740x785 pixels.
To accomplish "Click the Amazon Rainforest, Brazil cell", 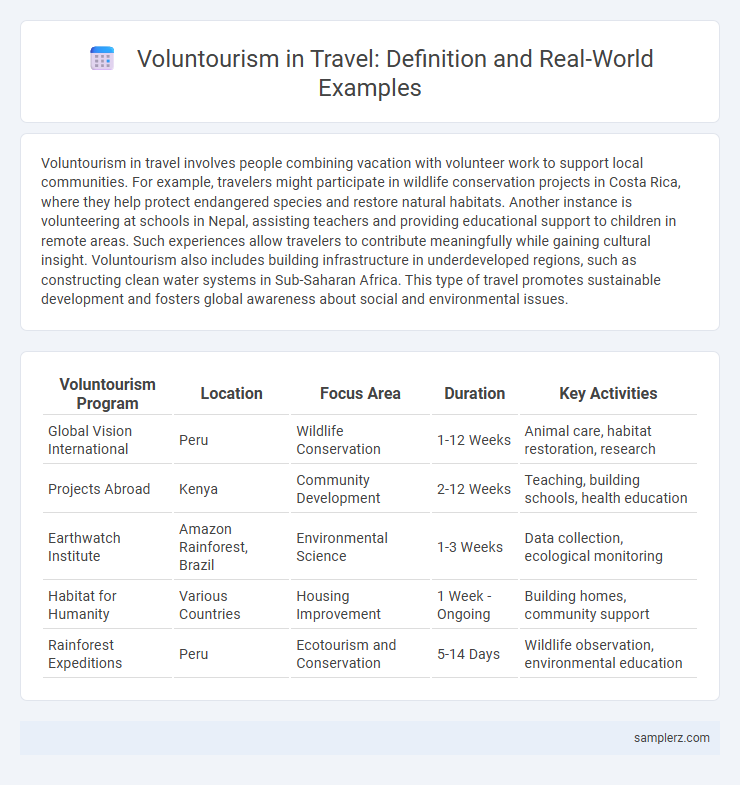I will pos(231,547).
